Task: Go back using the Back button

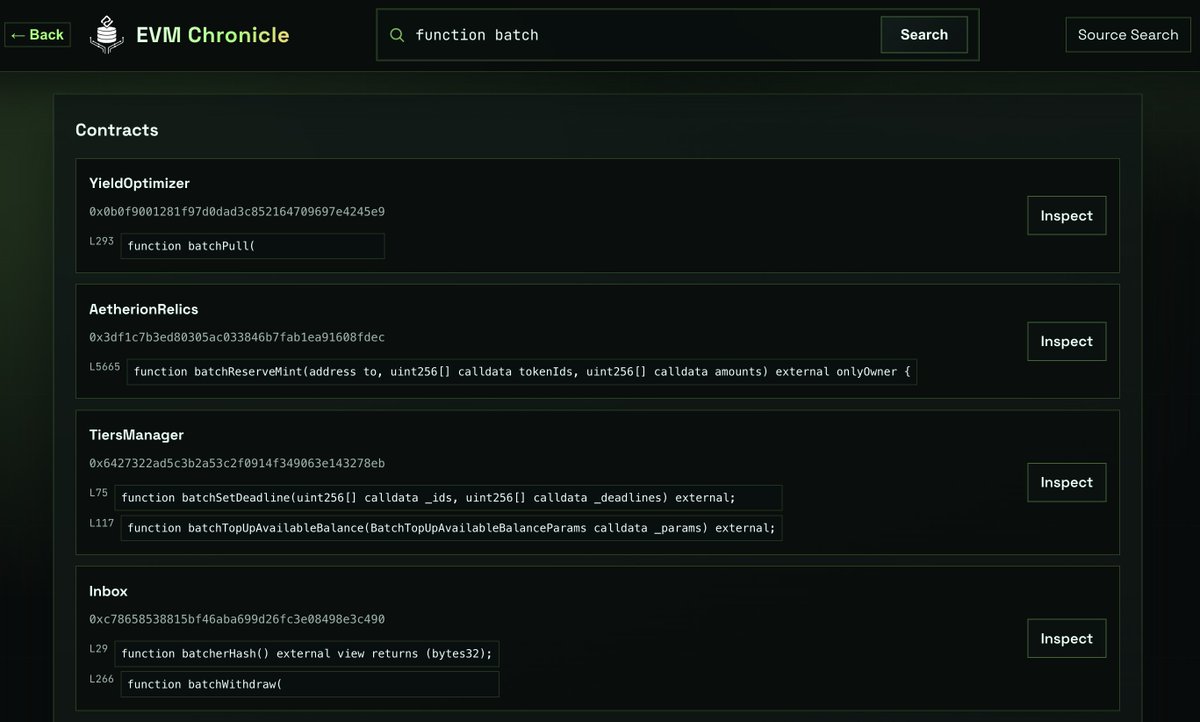Action: click(x=37, y=35)
